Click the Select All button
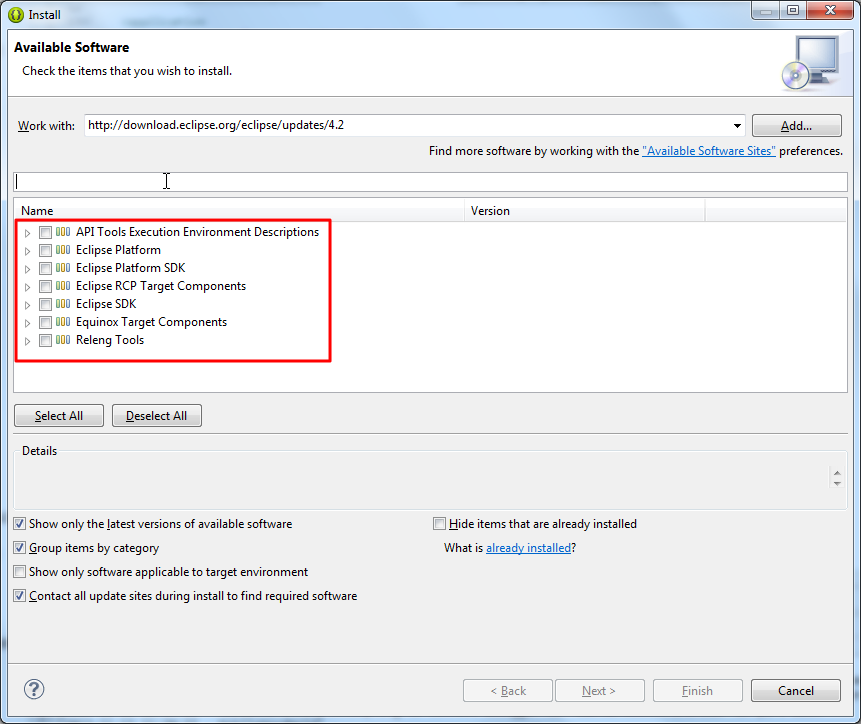Screen dimensions: 861x724 (x=59, y=416)
